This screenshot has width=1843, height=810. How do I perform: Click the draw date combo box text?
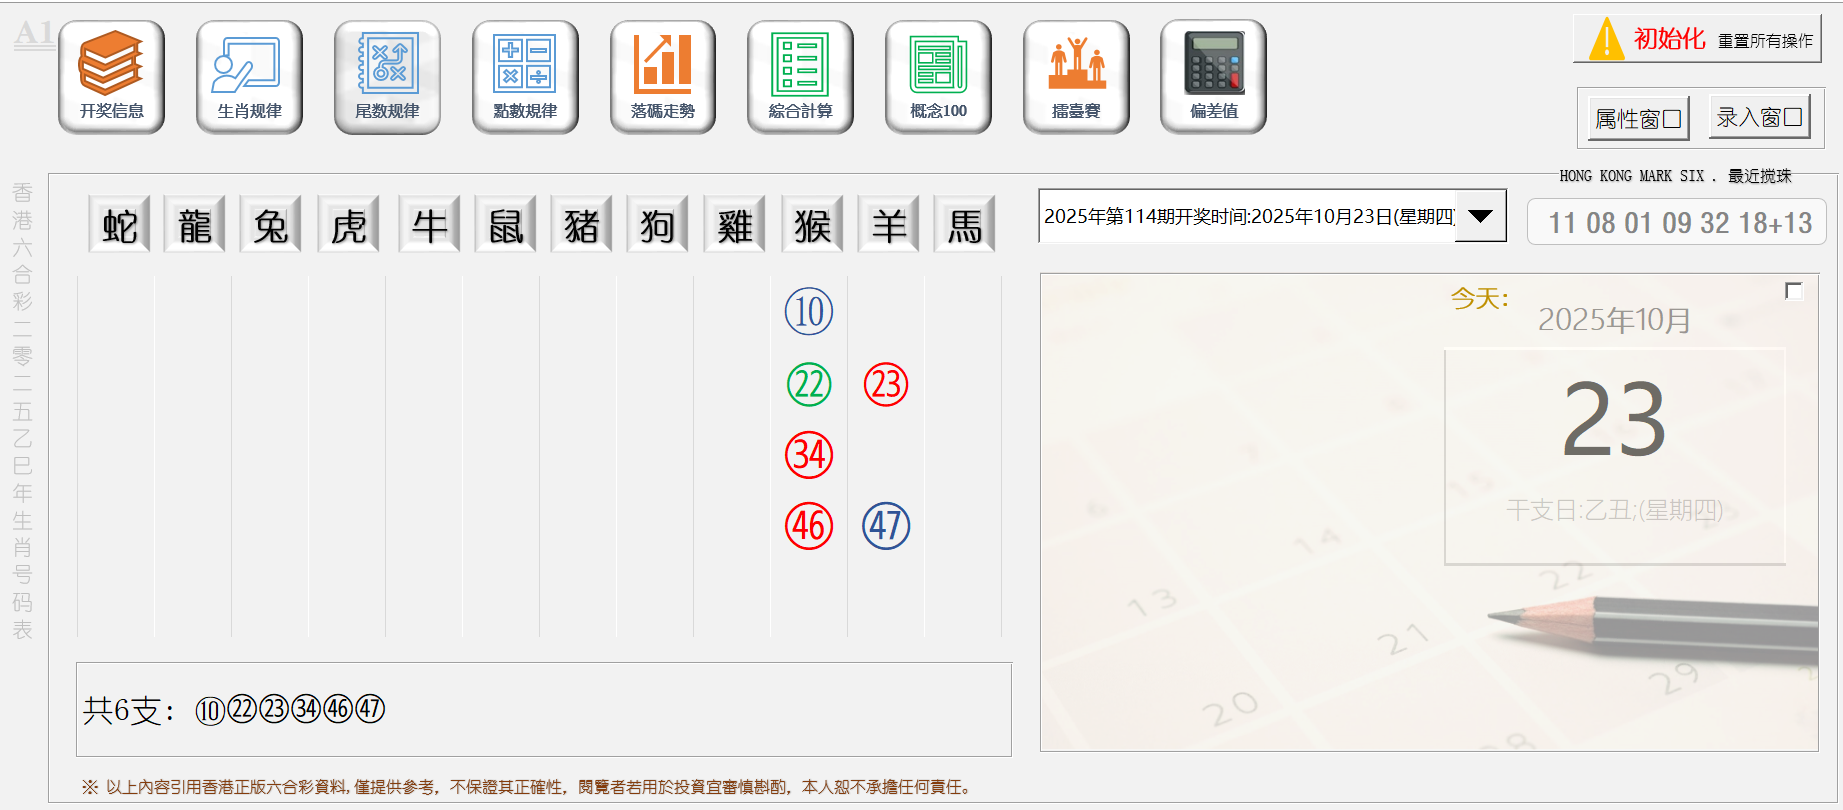pyautogui.click(x=1247, y=216)
